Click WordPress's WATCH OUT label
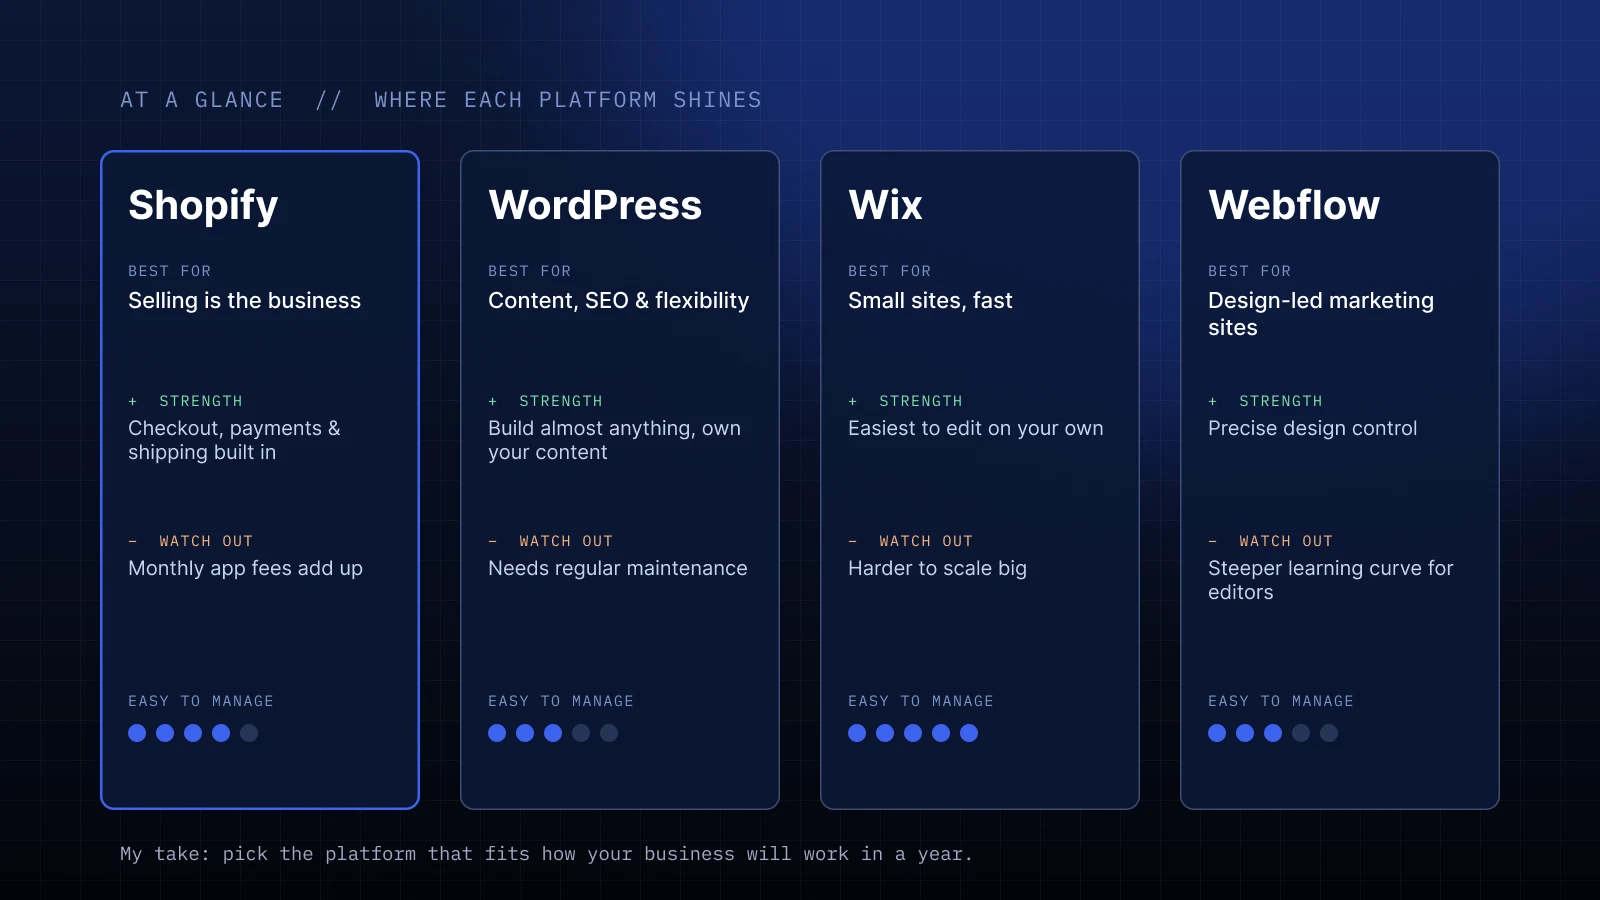The width and height of the screenshot is (1600, 900). 566,541
